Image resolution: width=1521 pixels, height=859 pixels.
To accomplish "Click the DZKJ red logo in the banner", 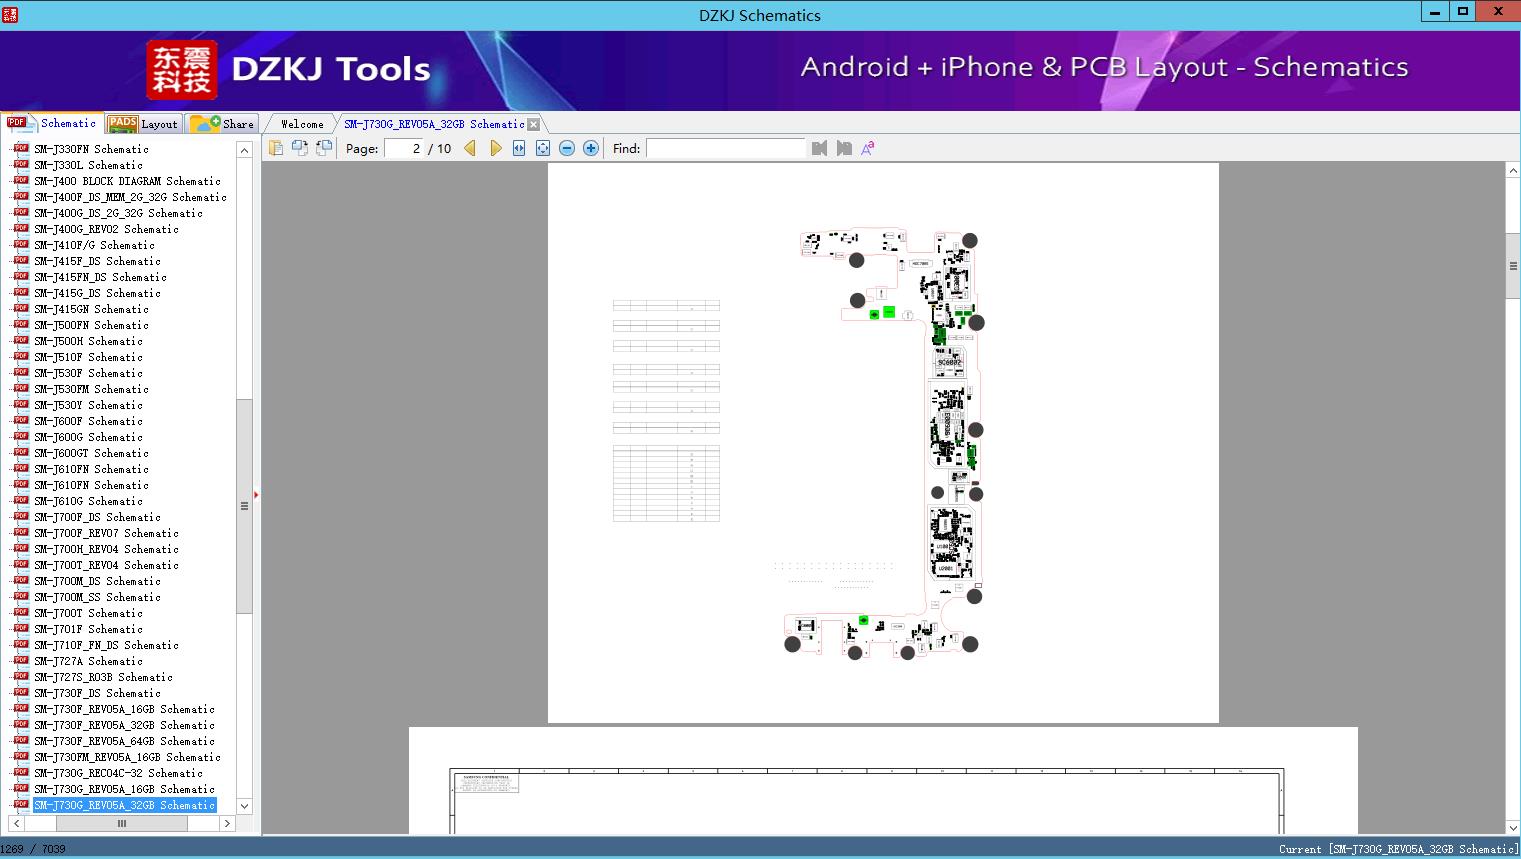I will point(181,70).
